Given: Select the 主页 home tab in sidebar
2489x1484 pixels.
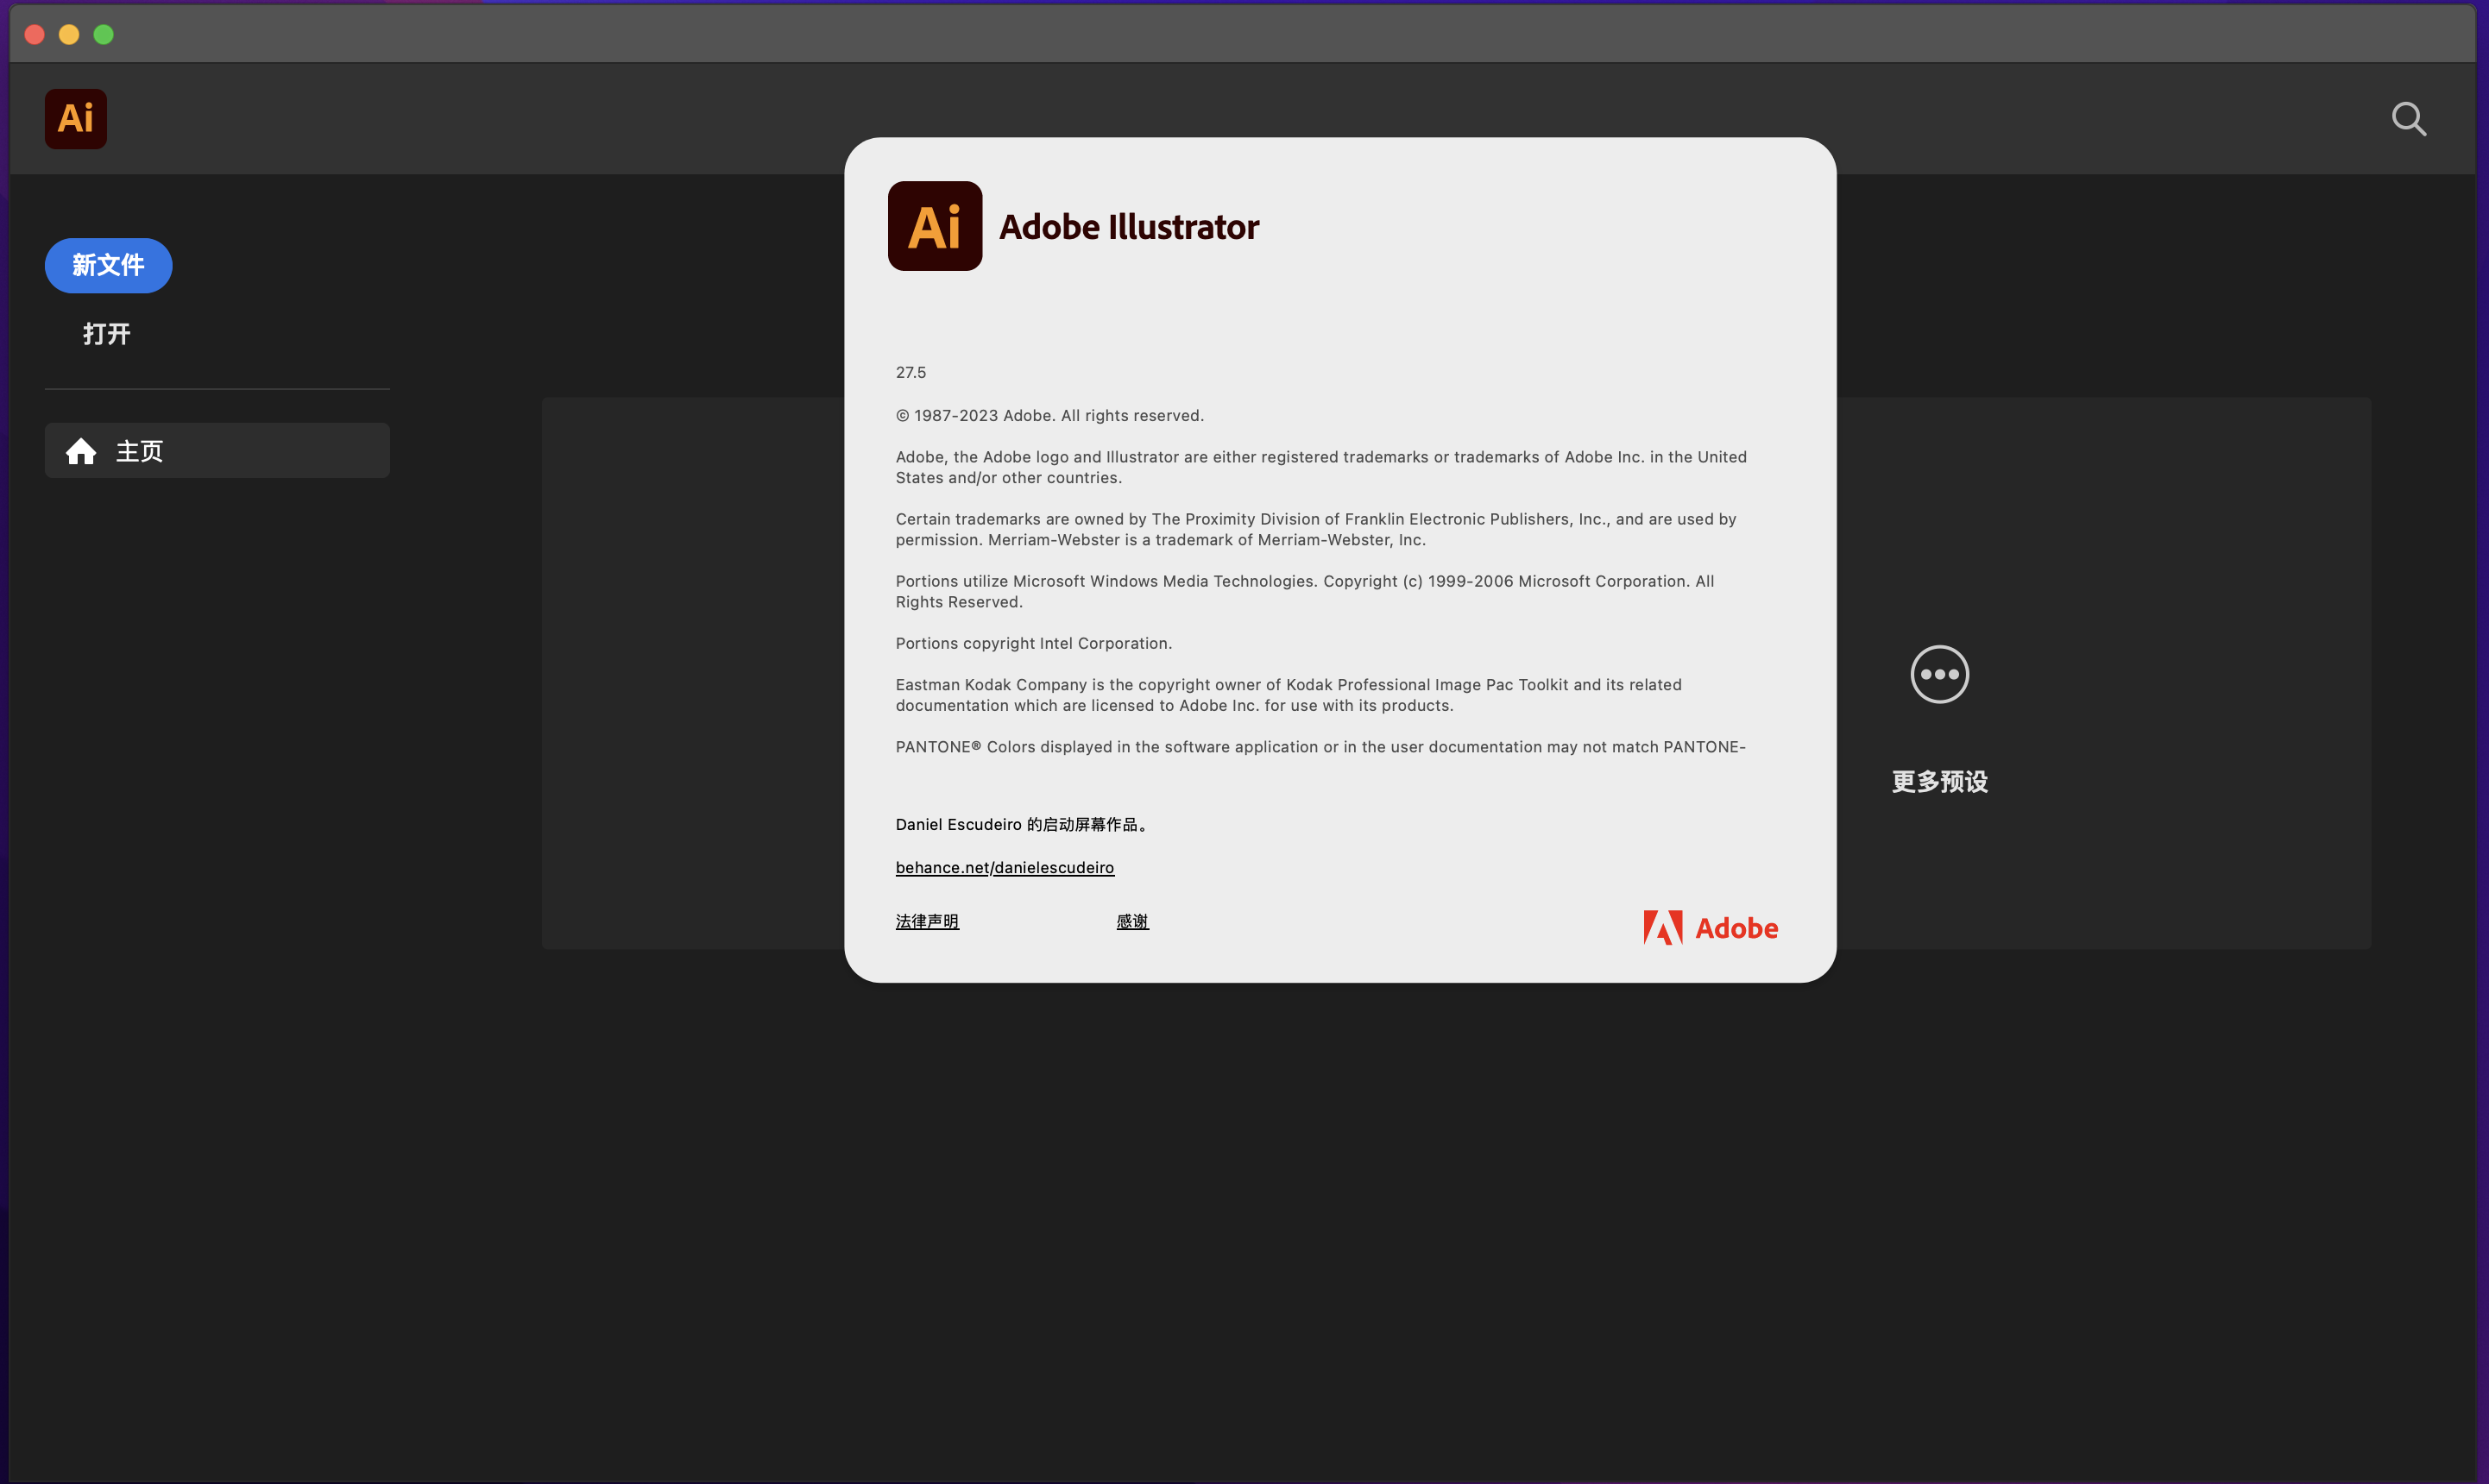Looking at the screenshot, I should (217, 451).
